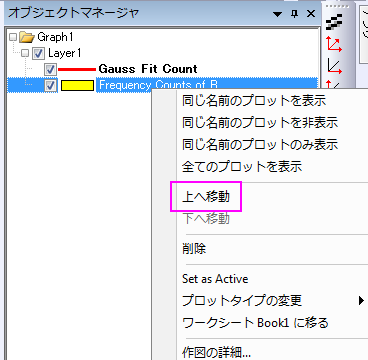The image size is (368, 360).
Task: Click the Graph1 folder icon
Action: 26,37
